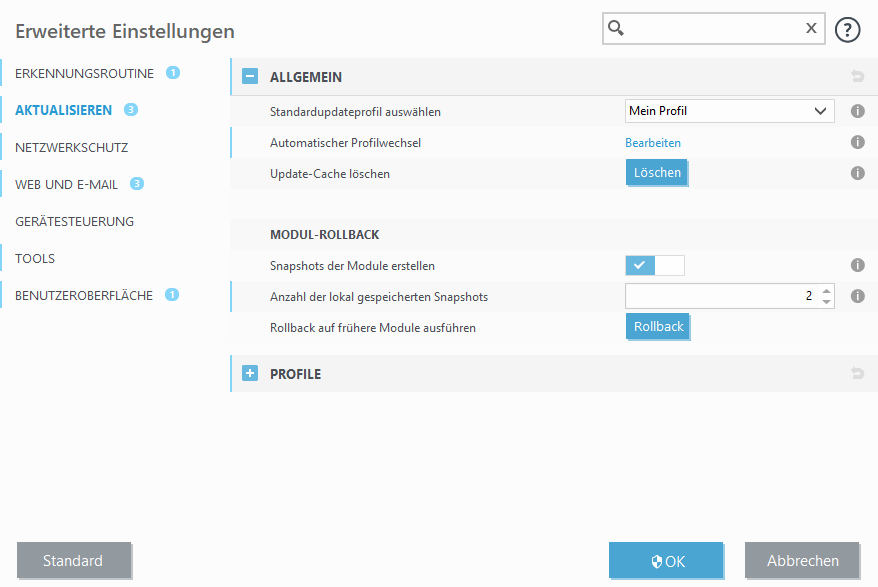Image resolution: width=878 pixels, height=587 pixels.
Task: Click info icon for Anzahl gespeicherter Snapshots
Action: pyautogui.click(x=857, y=296)
